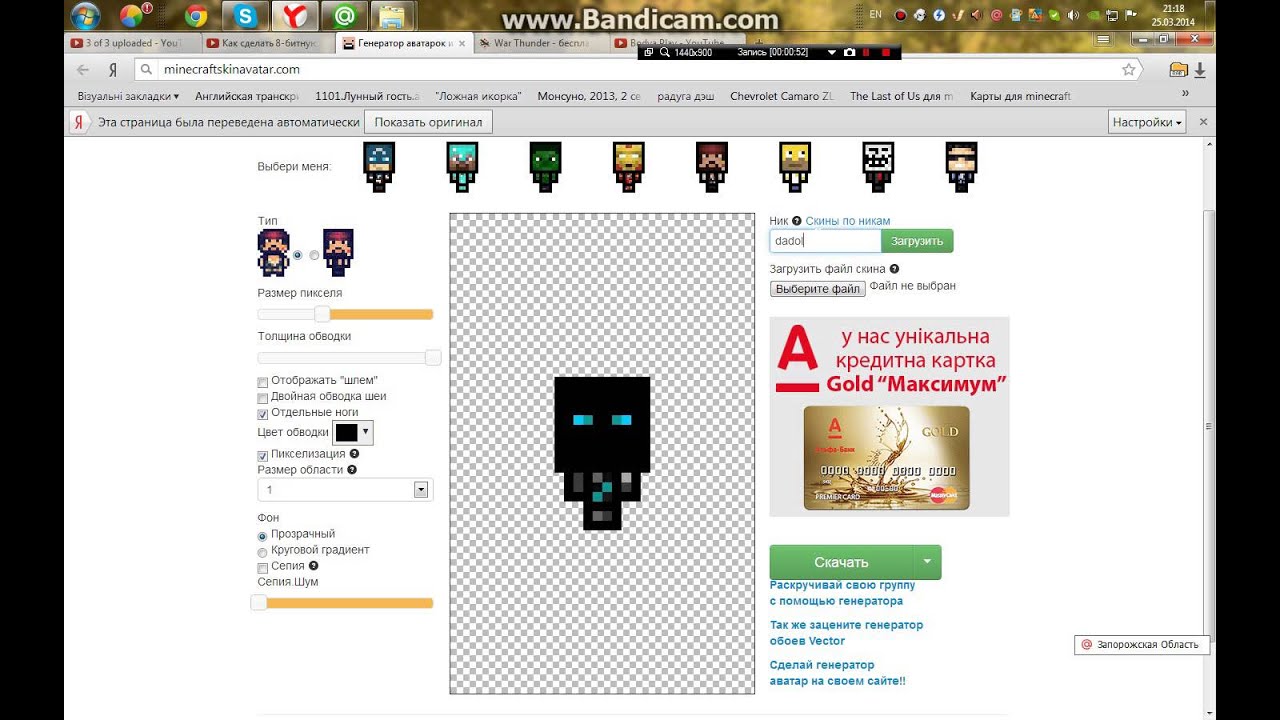Open Так же зацените генератор обоев link
Image resolution: width=1280 pixels, height=720 pixels.
click(846, 633)
